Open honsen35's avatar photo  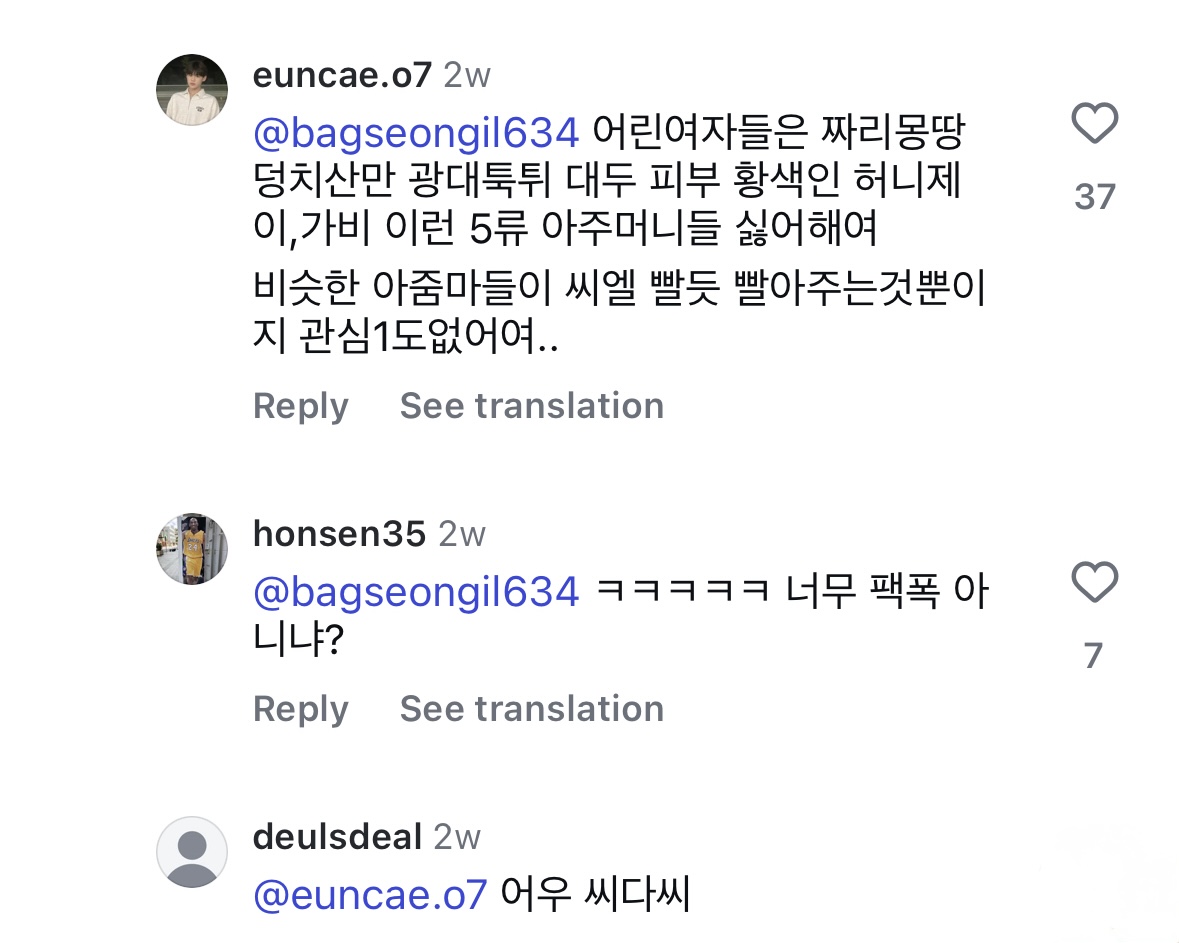[x=193, y=549]
